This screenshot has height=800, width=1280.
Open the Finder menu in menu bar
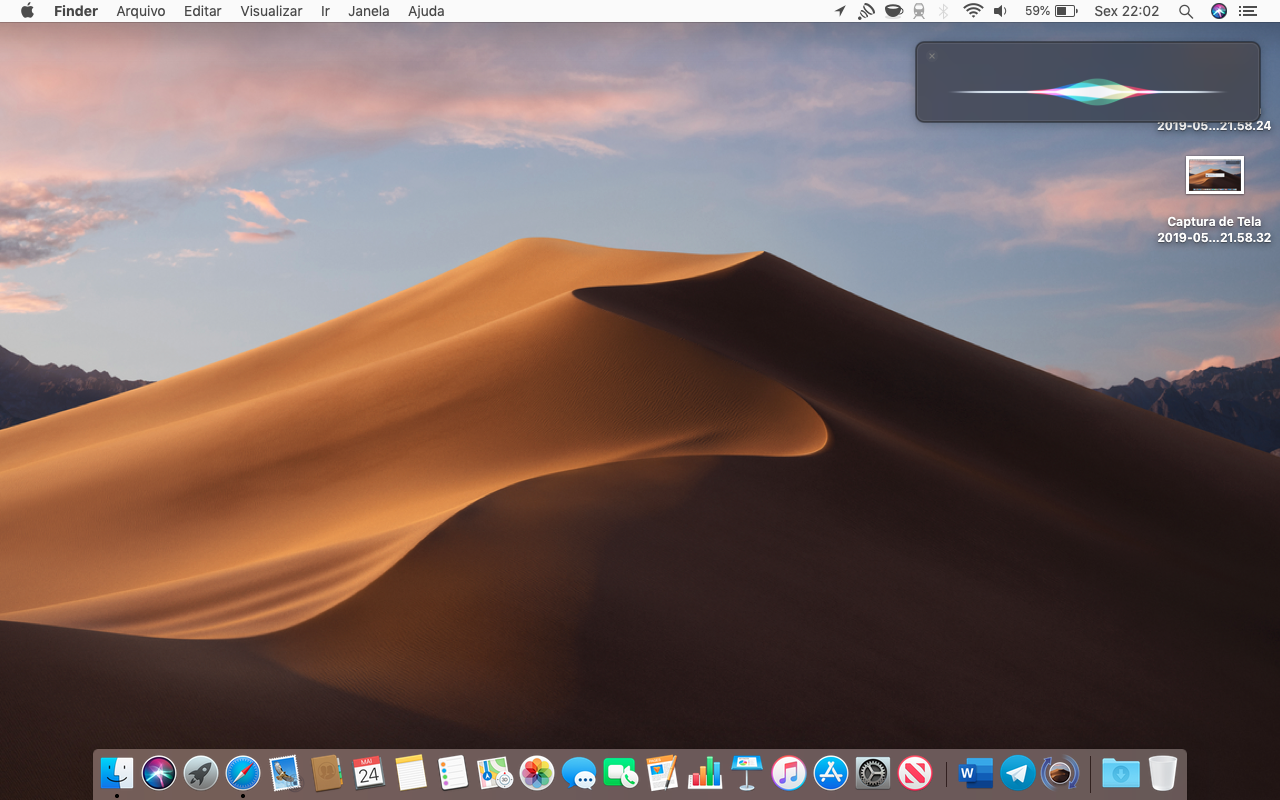(76, 11)
